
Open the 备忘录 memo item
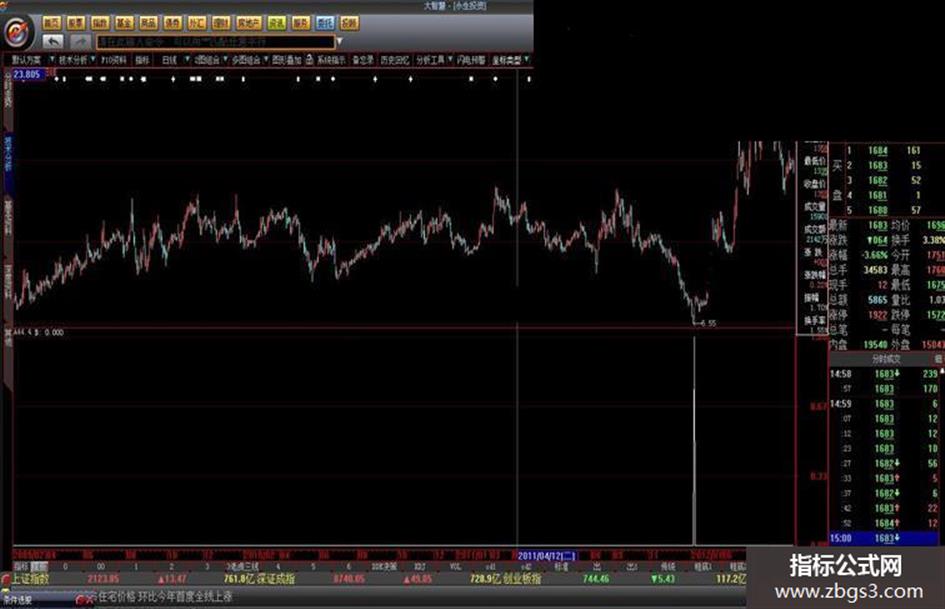(363, 60)
